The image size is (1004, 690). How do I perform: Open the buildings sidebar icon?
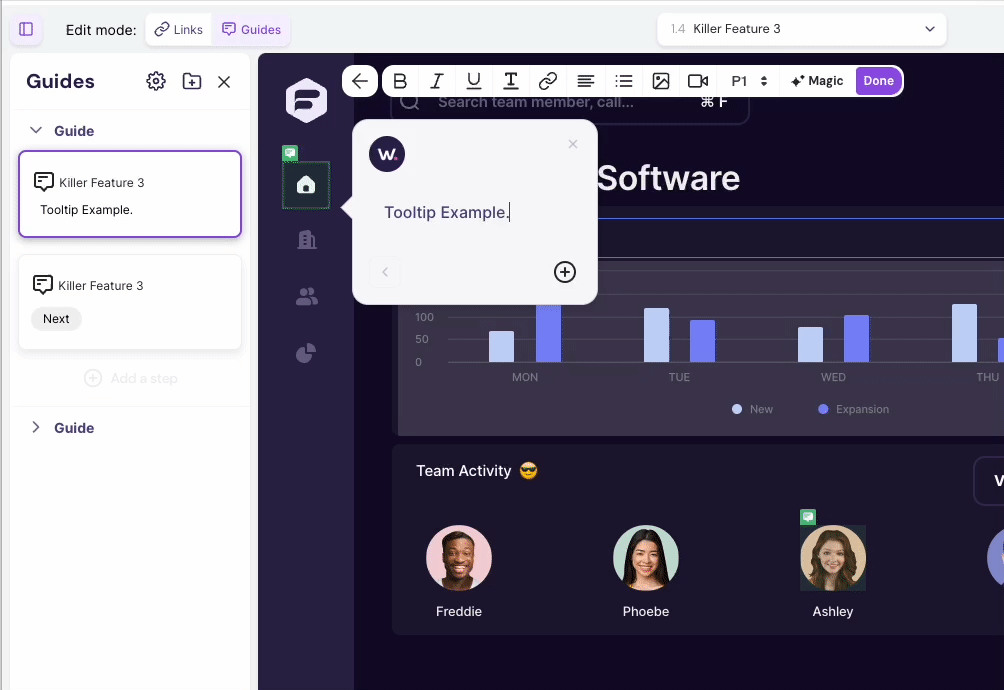(307, 240)
